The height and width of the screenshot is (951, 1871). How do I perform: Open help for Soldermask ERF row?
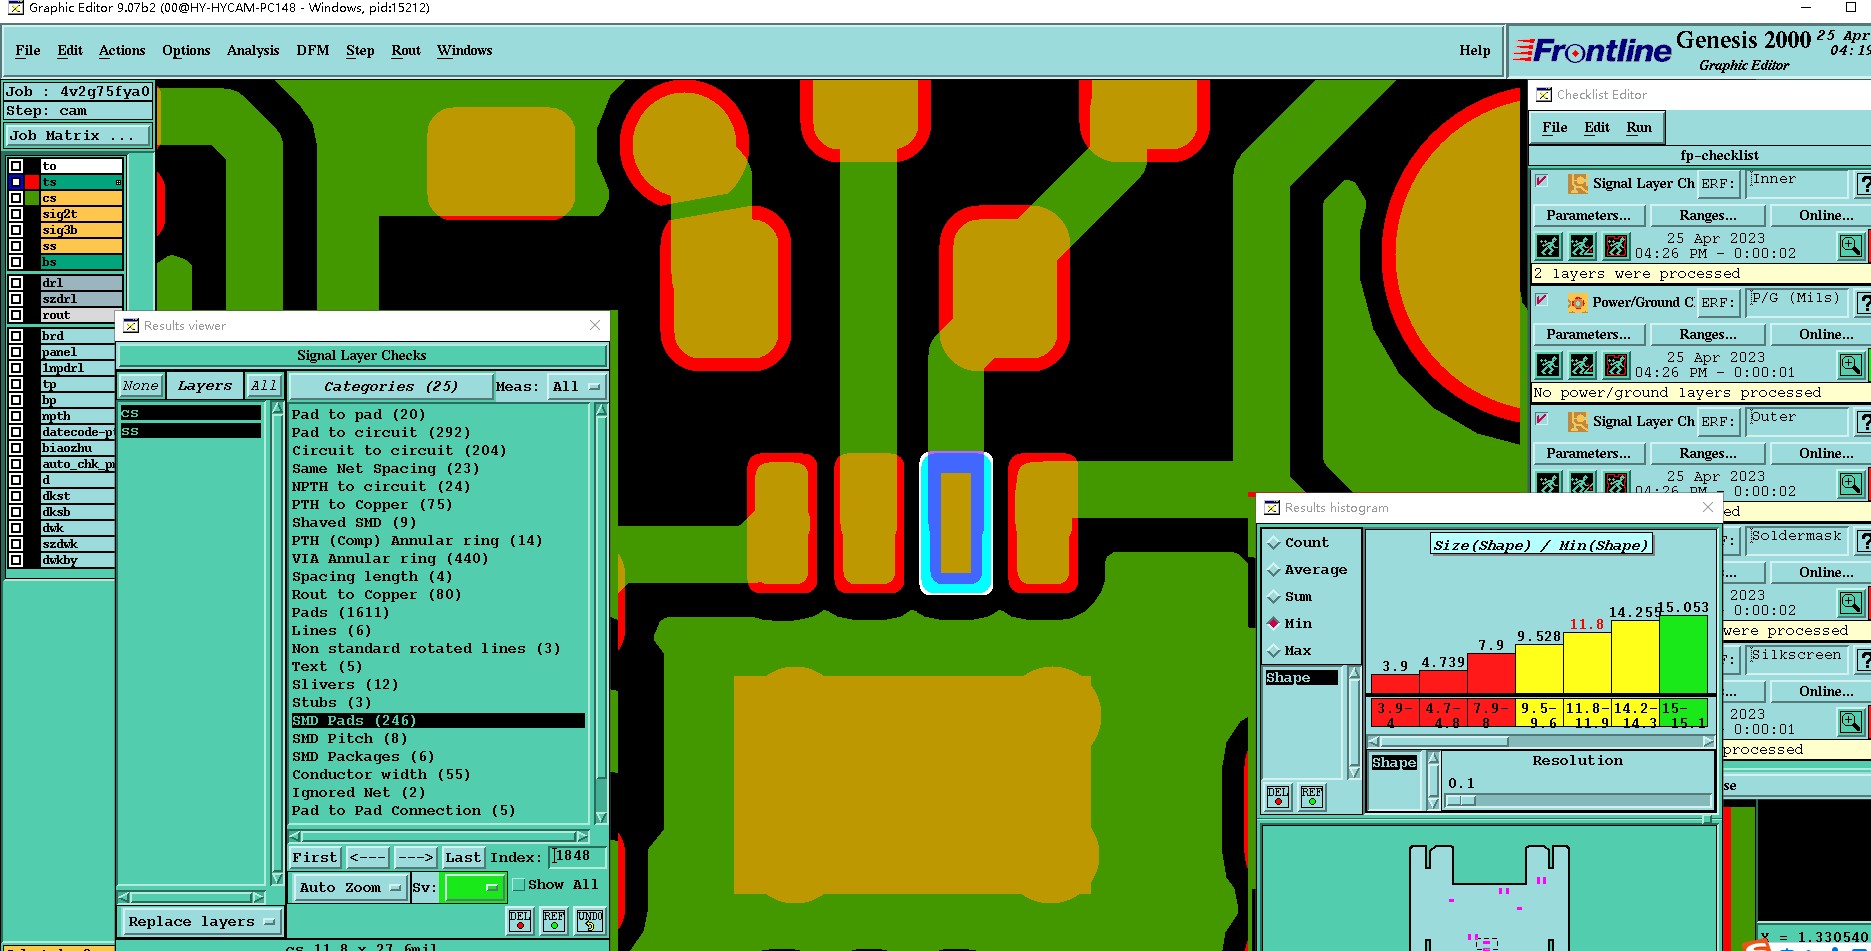click(x=1864, y=541)
